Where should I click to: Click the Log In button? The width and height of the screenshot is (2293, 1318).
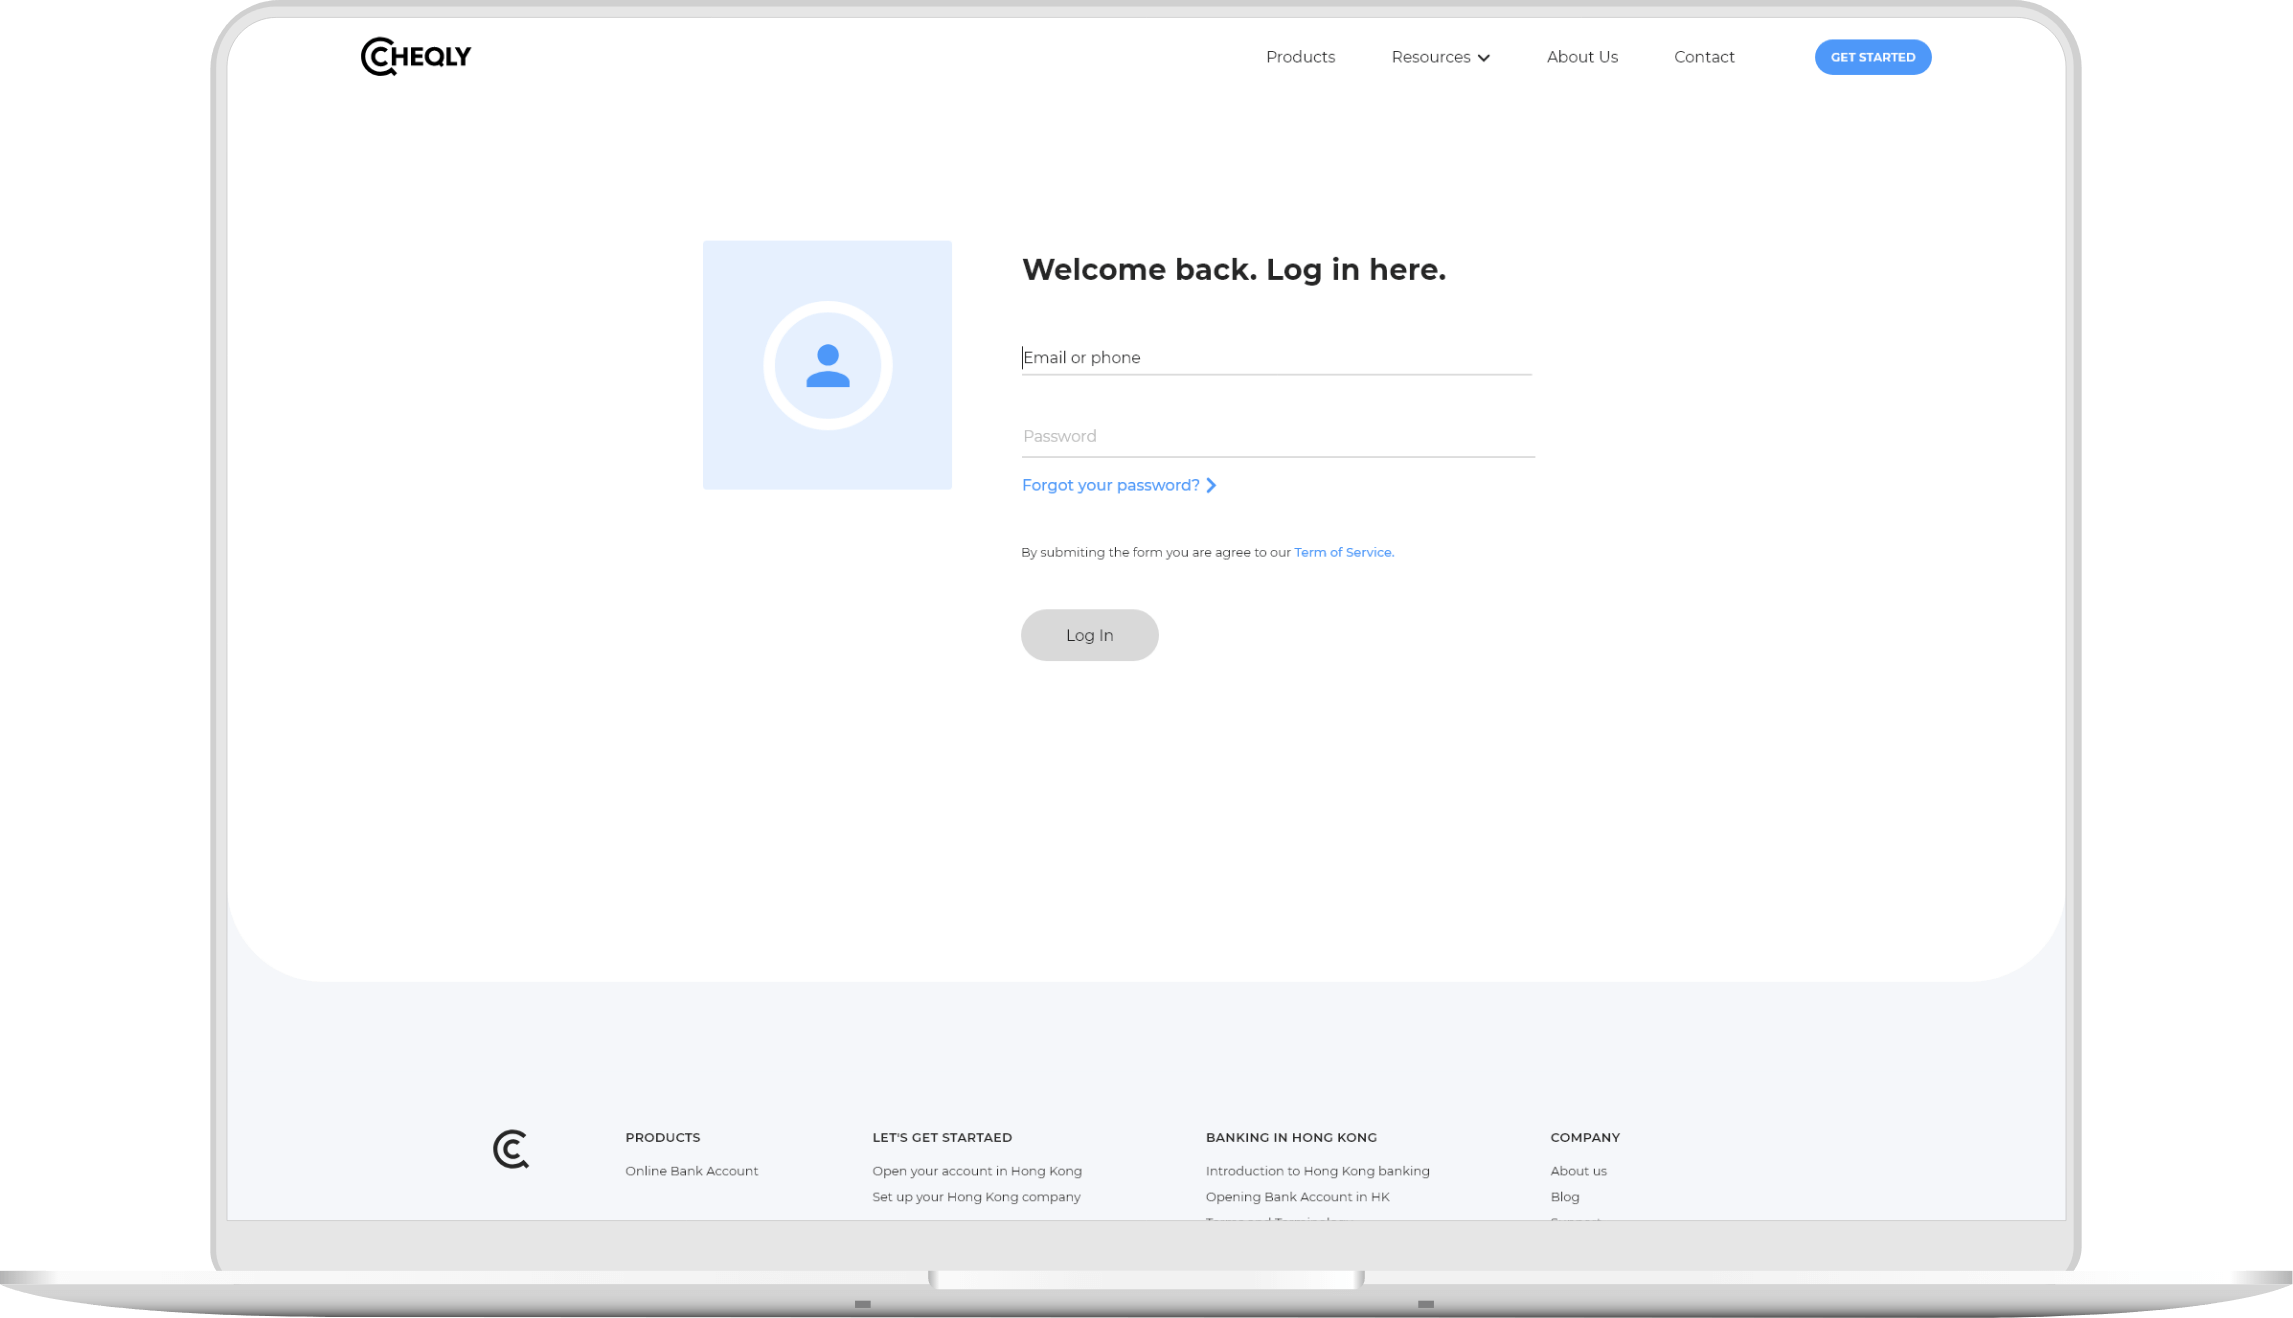pyautogui.click(x=1089, y=635)
